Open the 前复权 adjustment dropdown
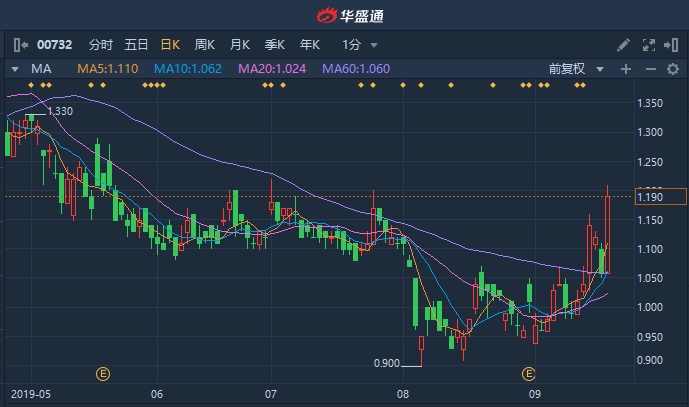 coord(577,69)
